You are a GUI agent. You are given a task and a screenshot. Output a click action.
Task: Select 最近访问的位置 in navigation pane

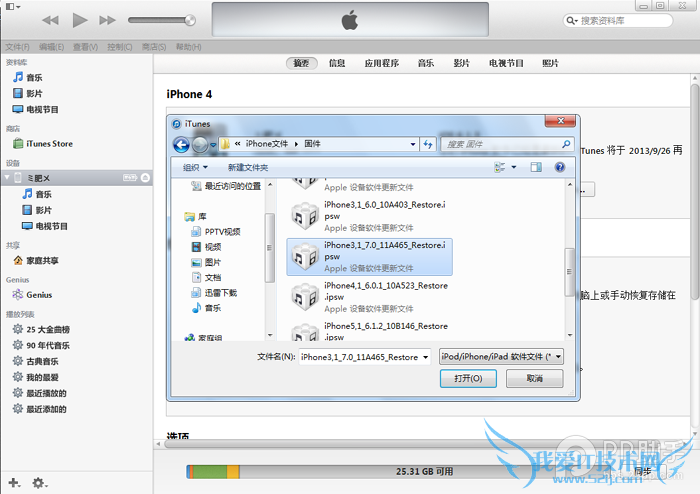point(226,186)
